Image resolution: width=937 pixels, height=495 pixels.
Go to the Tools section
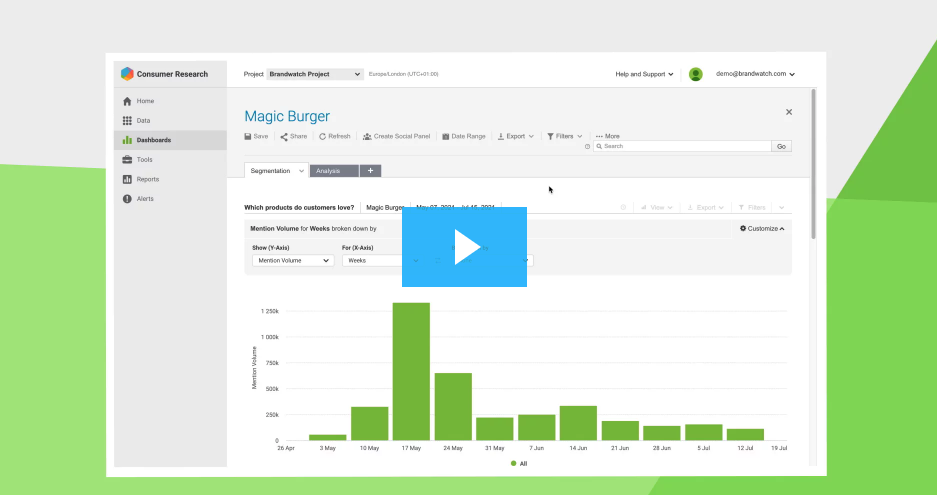click(144, 160)
